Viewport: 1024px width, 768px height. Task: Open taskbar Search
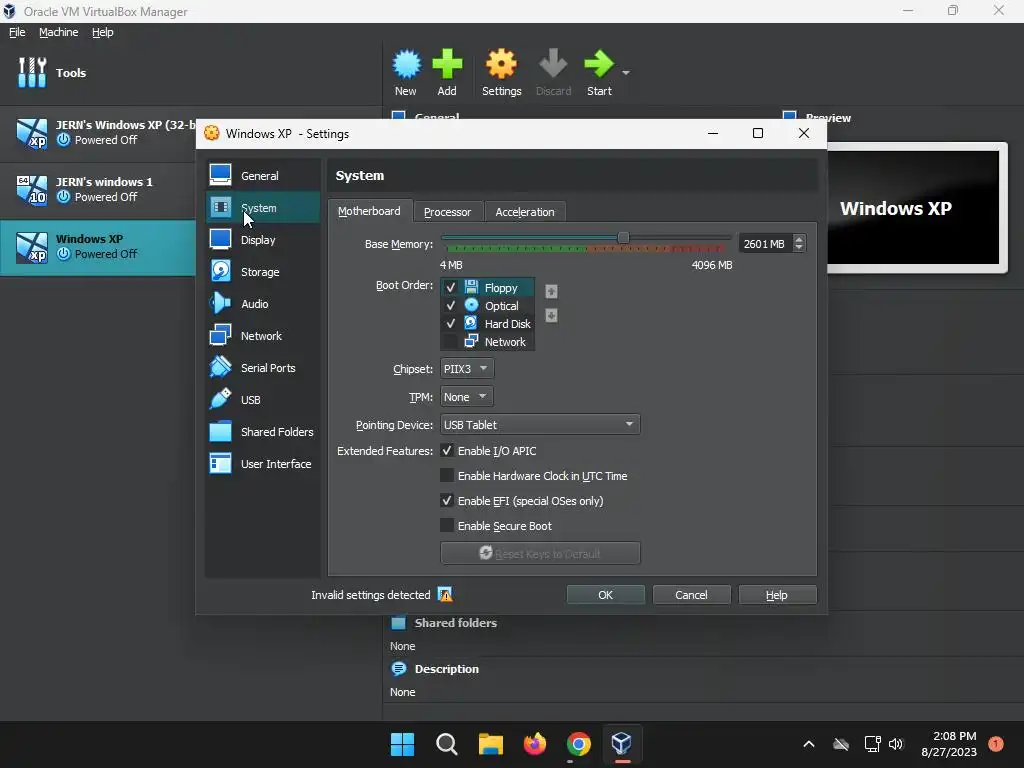tap(447, 744)
